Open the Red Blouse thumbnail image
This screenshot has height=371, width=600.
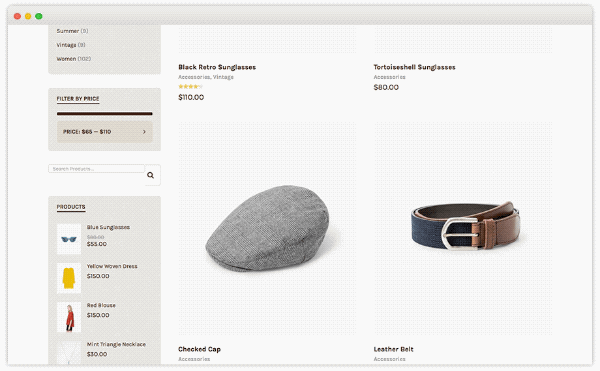69,317
